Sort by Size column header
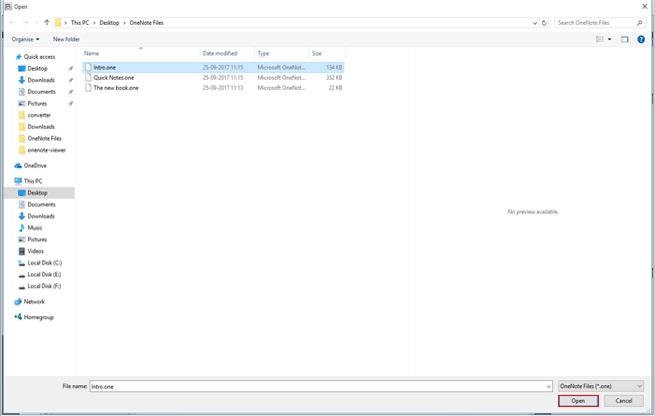Screen dimensions: 655x416 [317, 53]
